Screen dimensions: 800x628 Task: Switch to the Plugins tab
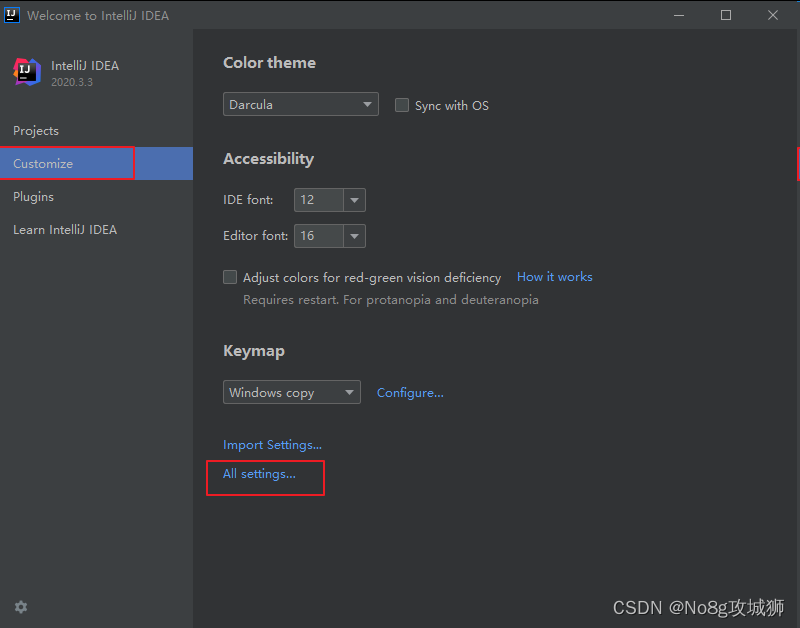tap(96, 196)
